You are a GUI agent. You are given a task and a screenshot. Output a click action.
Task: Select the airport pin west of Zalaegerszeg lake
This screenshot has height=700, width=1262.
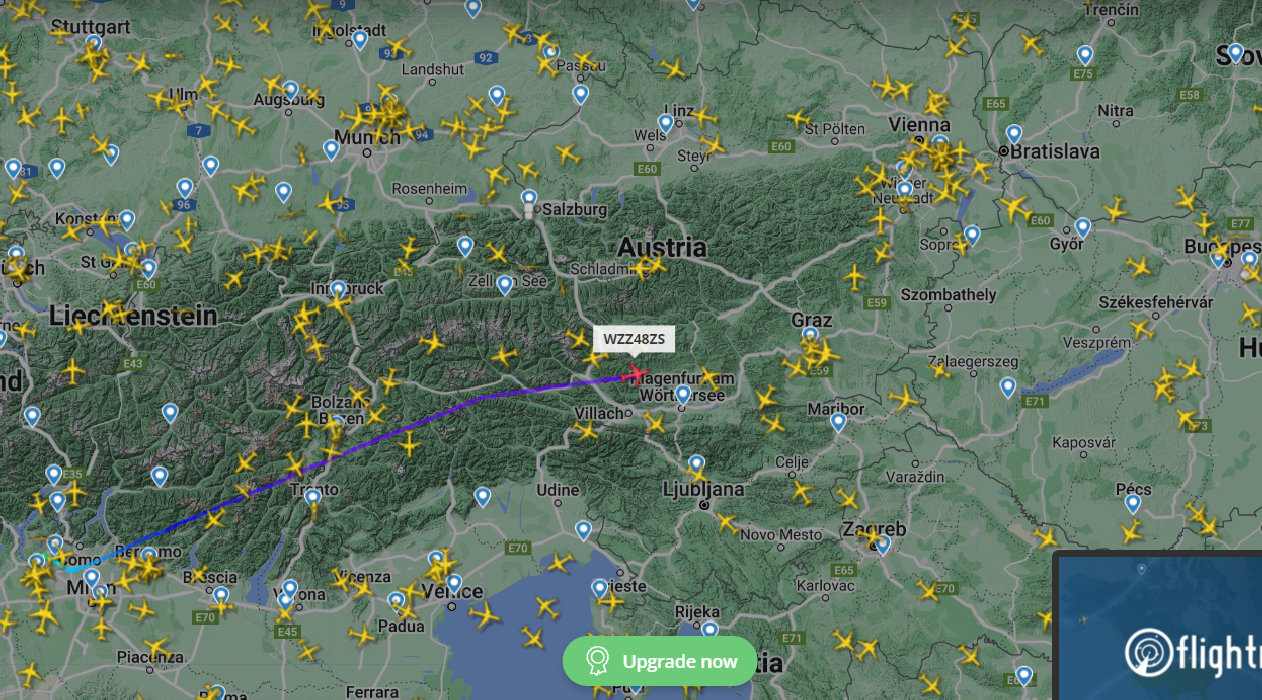click(x=1007, y=387)
